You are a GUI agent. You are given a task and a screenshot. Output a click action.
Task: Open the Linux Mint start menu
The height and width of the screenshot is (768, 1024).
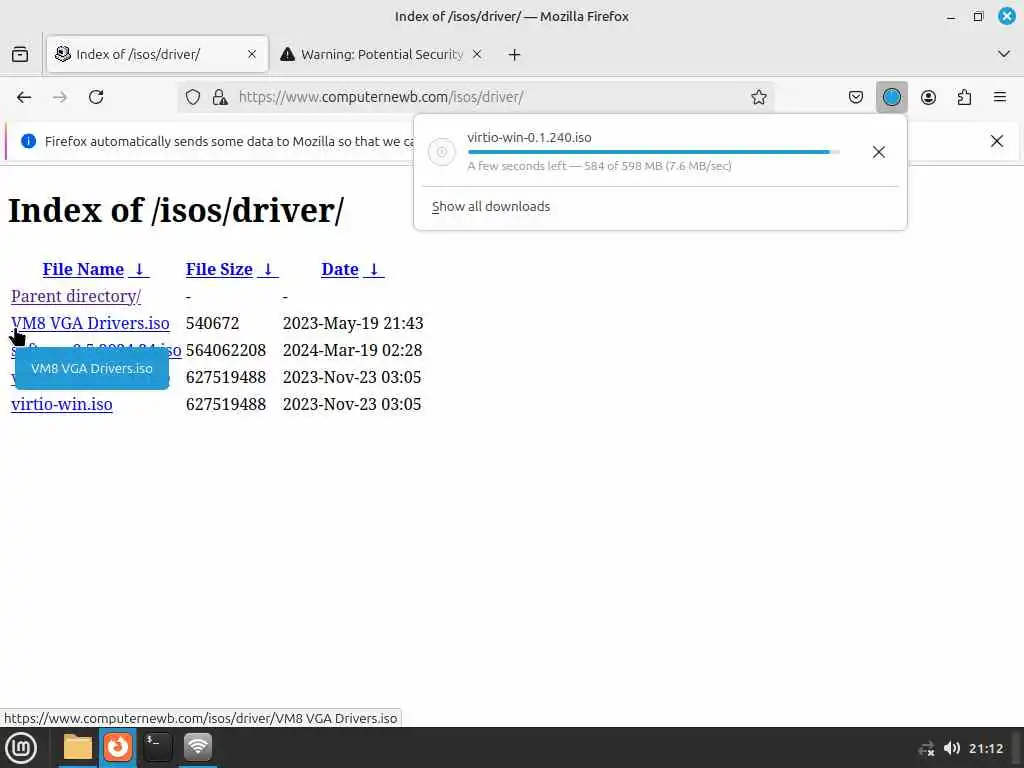click(x=21, y=748)
